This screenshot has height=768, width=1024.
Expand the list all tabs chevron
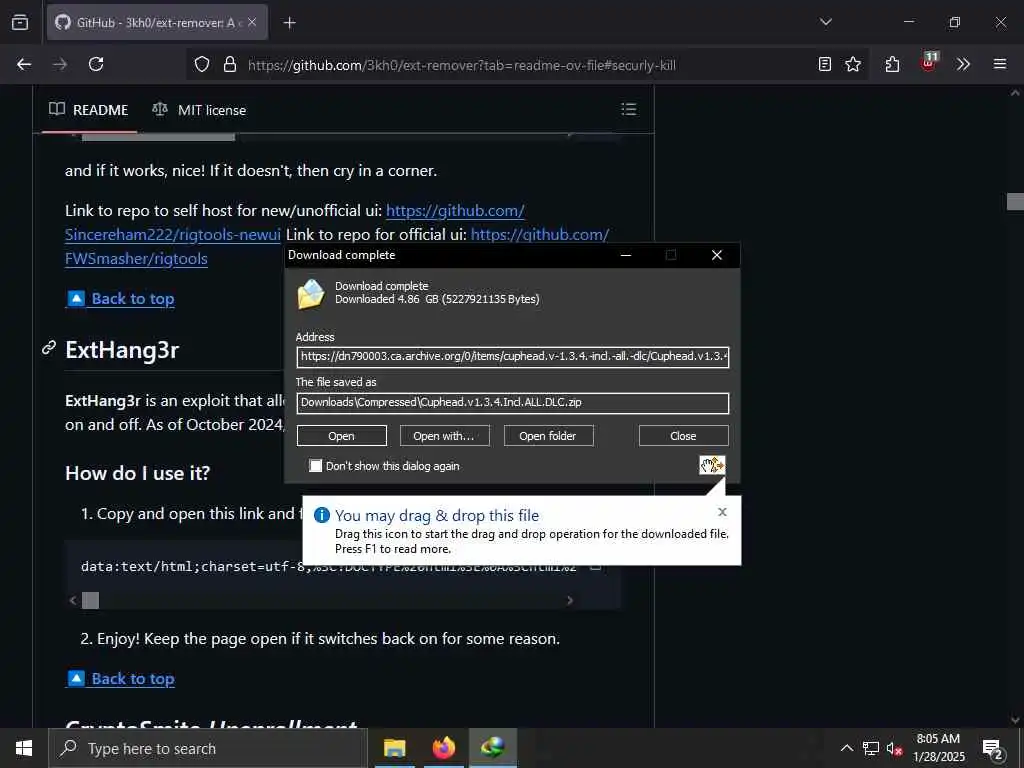825,22
